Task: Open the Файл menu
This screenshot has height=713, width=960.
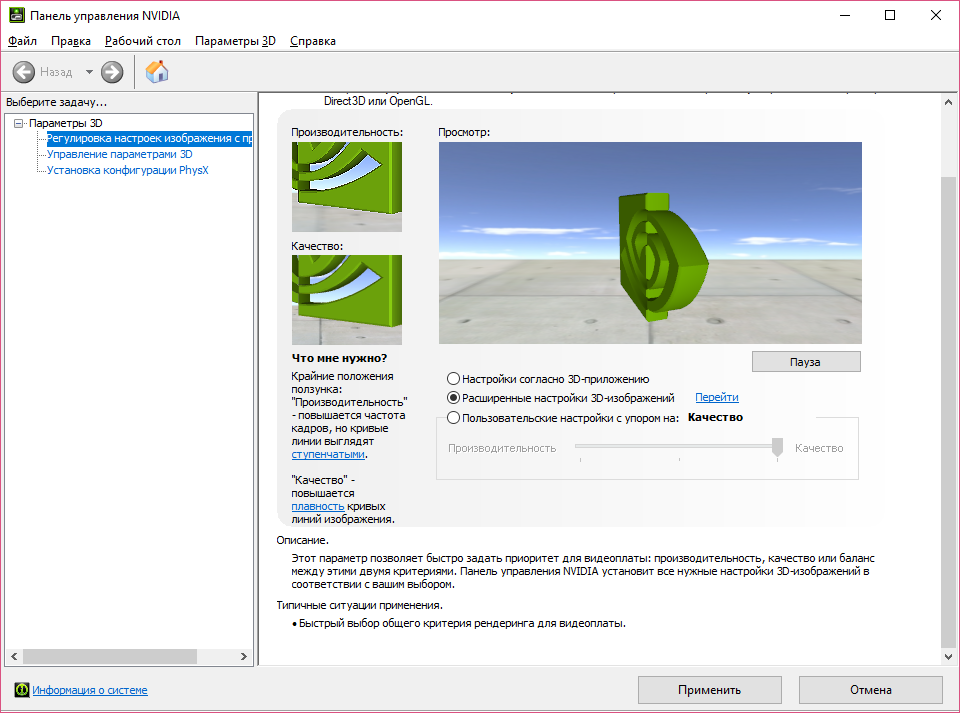Action: [22, 41]
